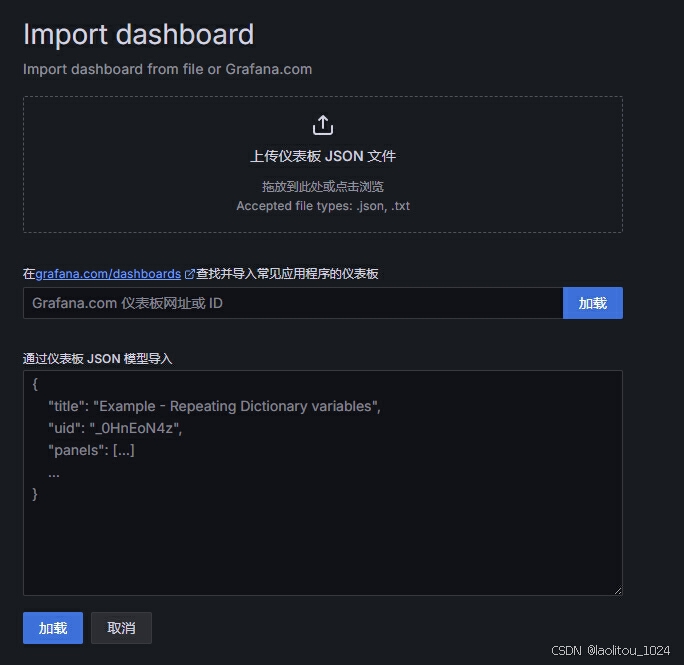Click the 'Import dashboard from file or Grafana.com' subtitle
Image resolution: width=684 pixels, height=665 pixels.
click(168, 69)
